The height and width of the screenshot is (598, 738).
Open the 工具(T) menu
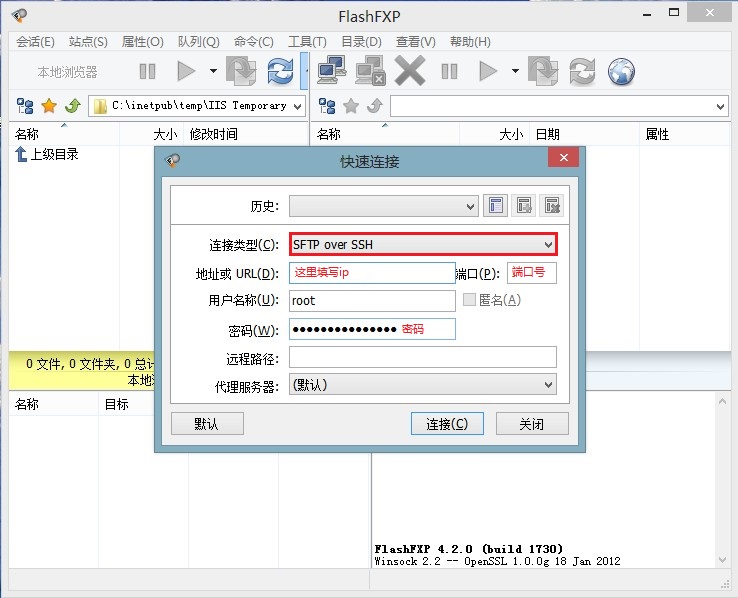307,42
